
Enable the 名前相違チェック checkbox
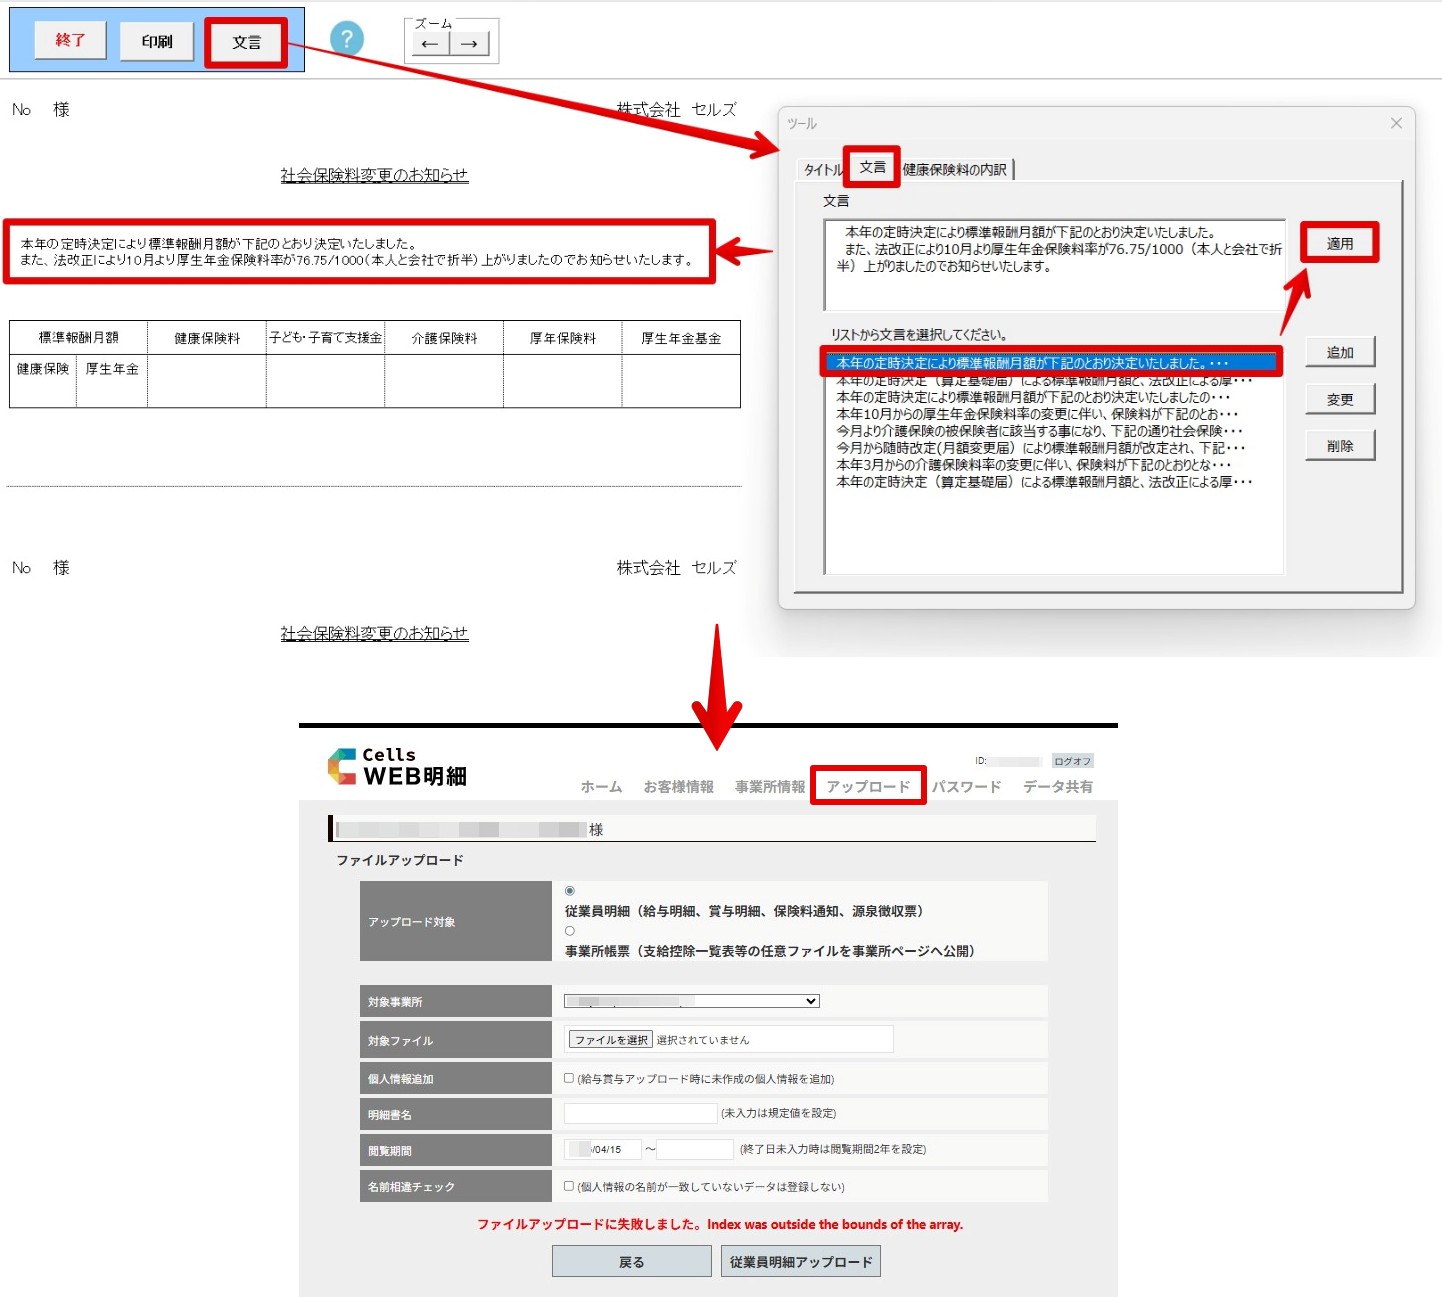pyautogui.click(x=569, y=1186)
